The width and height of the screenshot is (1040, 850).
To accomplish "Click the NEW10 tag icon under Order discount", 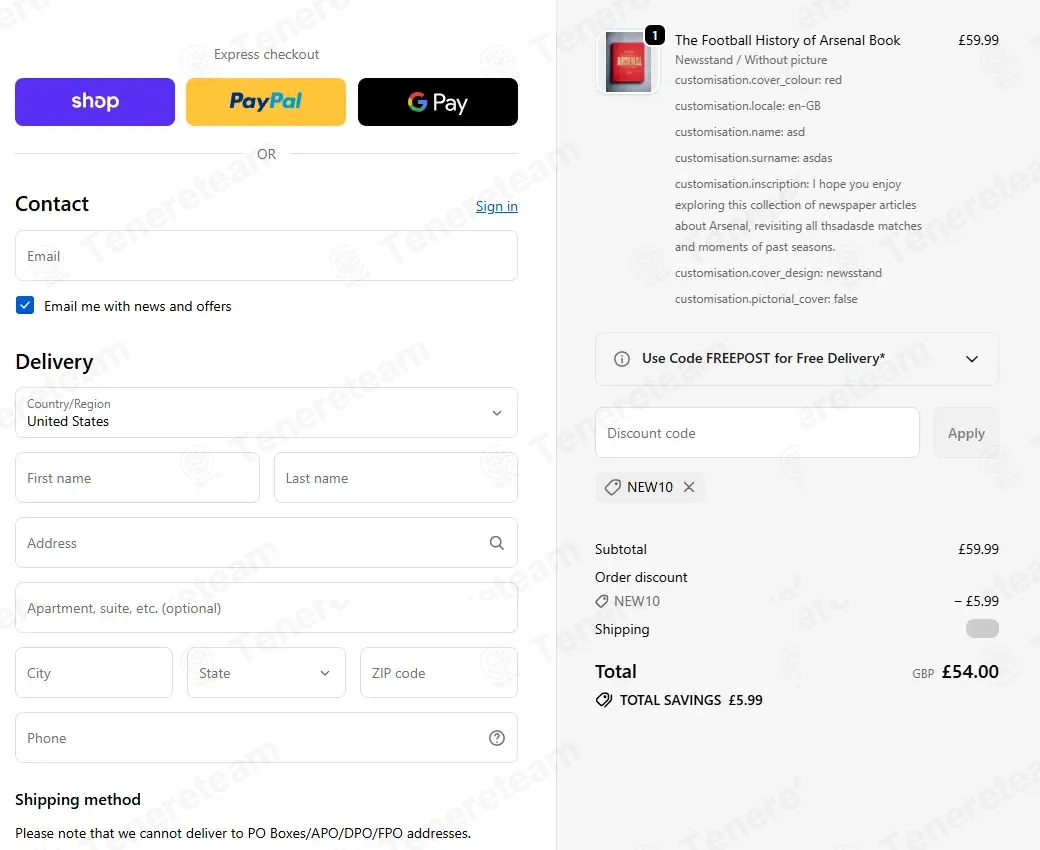I will (602, 601).
